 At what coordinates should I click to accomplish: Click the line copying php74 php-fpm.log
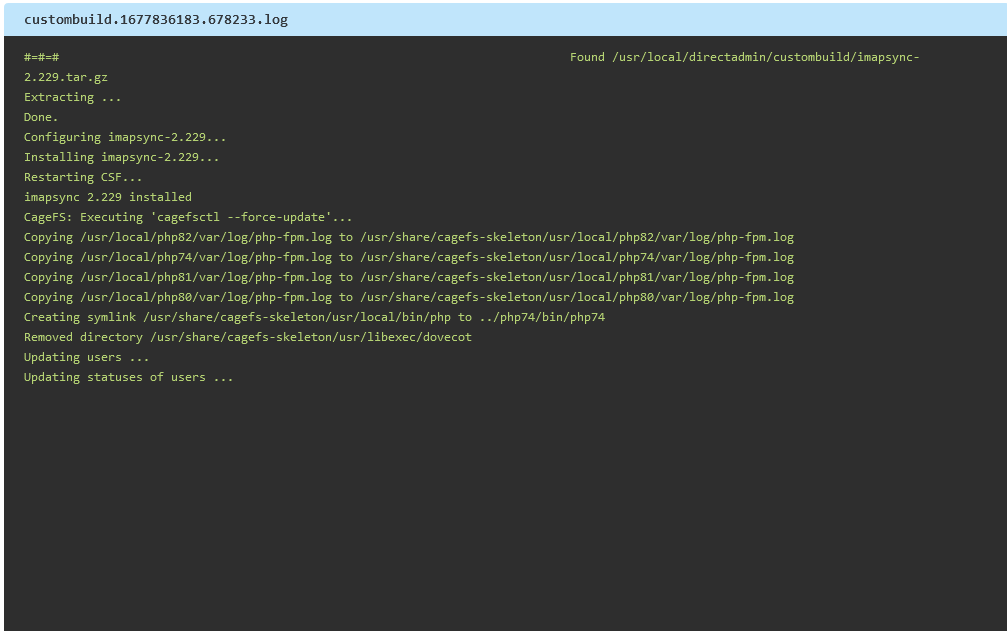click(x=409, y=257)
